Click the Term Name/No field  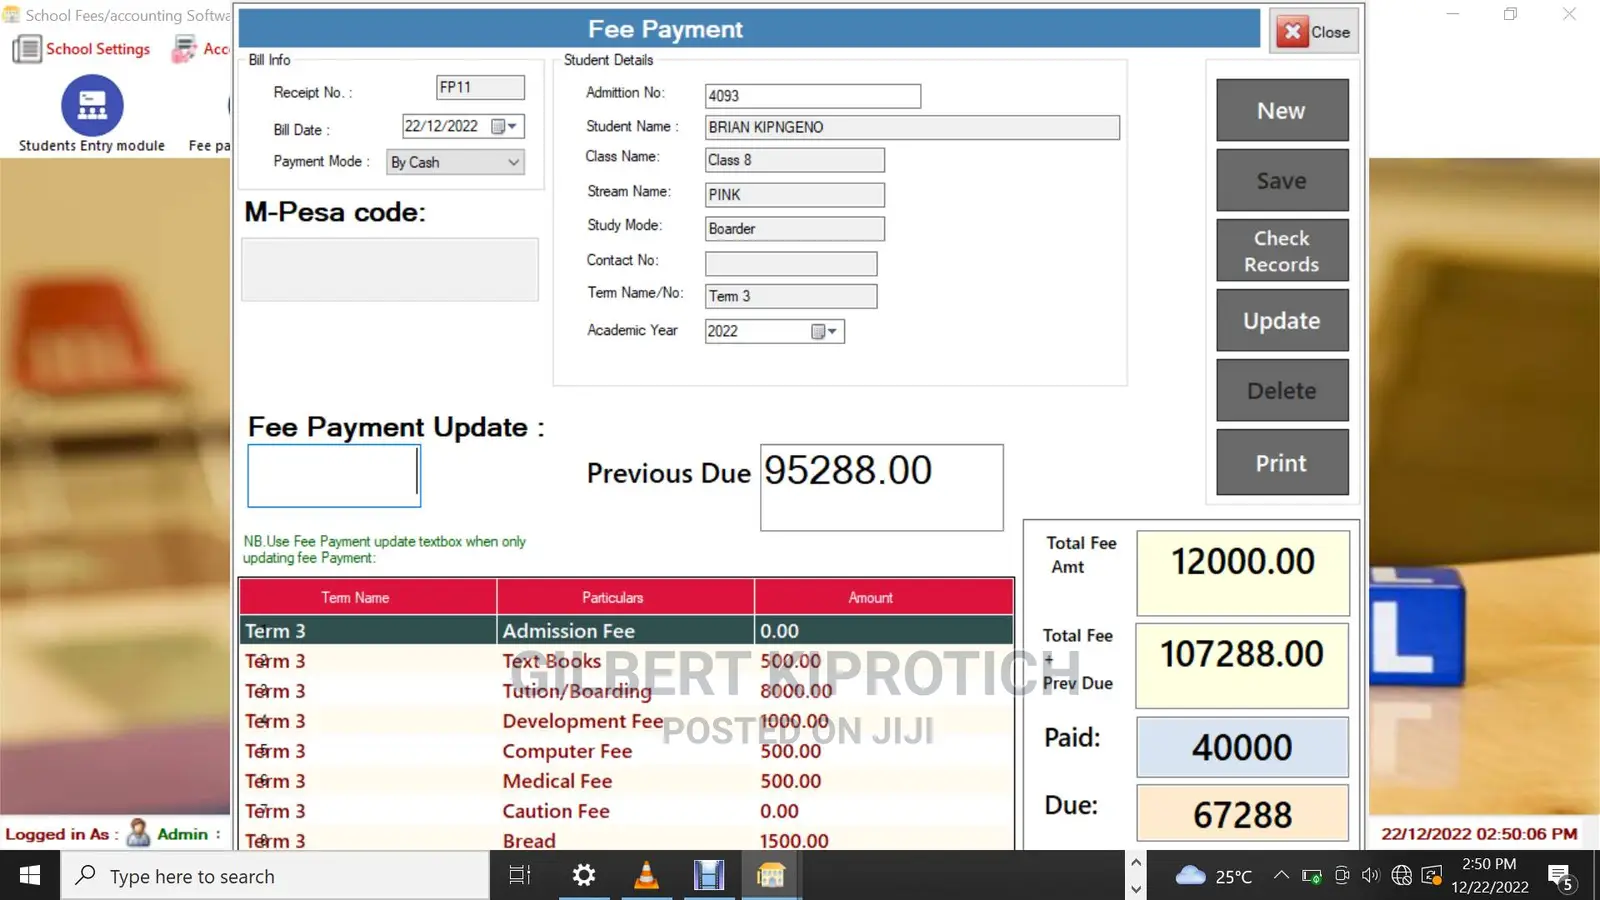(x=791, y=296)
